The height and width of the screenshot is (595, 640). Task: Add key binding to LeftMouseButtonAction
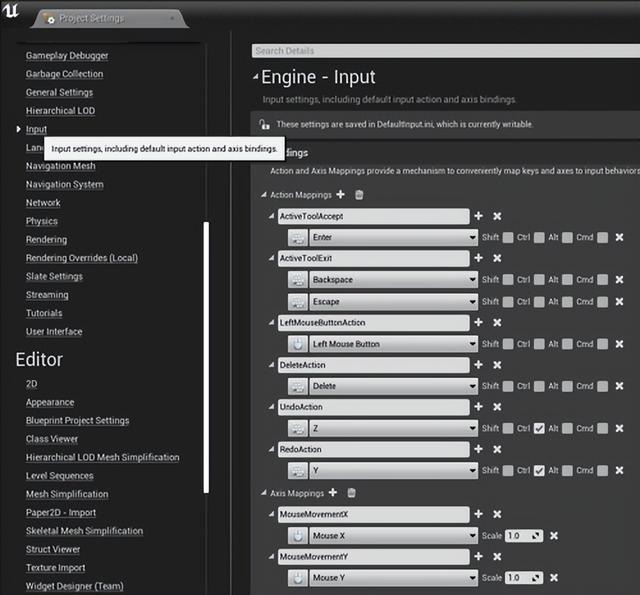[x=479, y=322]
